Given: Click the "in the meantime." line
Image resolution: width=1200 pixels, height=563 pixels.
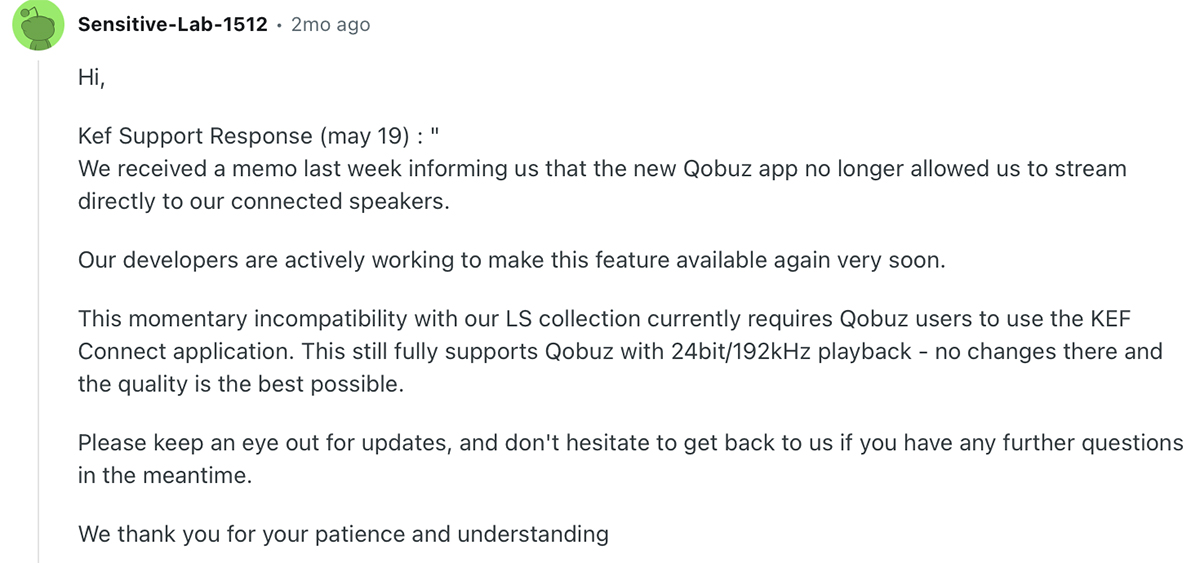Looking at the screenshot, I should (165, 474).
